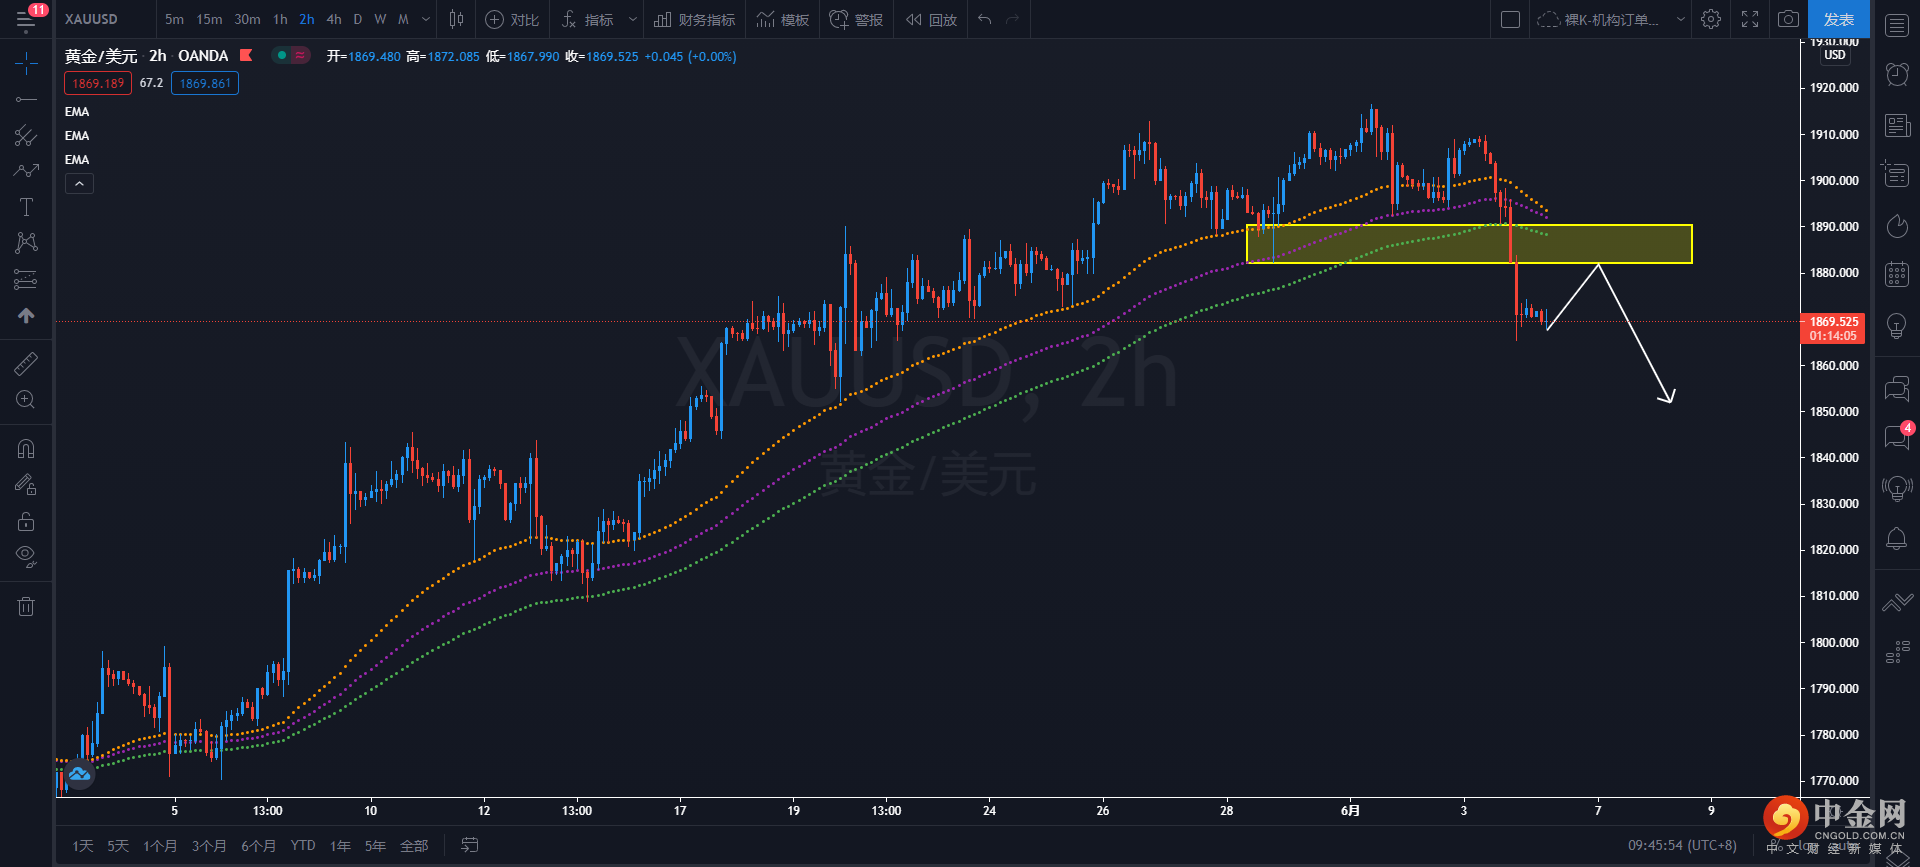Switch timeframe to 5m
The width and height of the screenshot is (1920, 867).
(174, 19)
